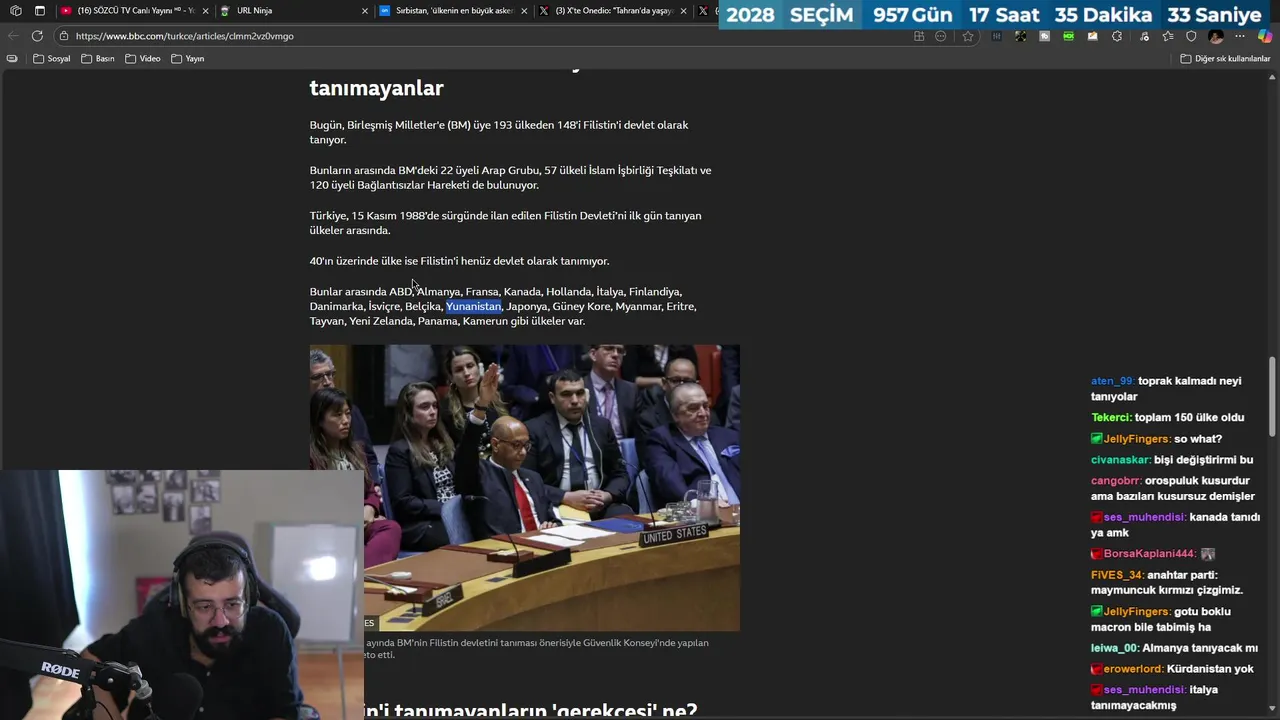
Task: Open the Yayın bookmarks folder
Action: tap(188, 59)
